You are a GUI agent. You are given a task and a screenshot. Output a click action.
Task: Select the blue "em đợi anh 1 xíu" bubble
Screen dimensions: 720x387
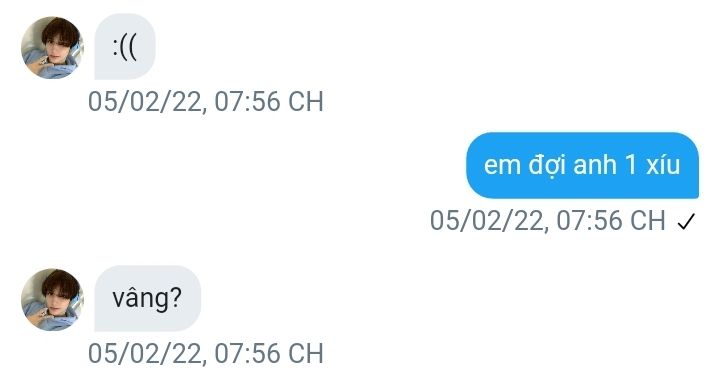click(582, 165)
